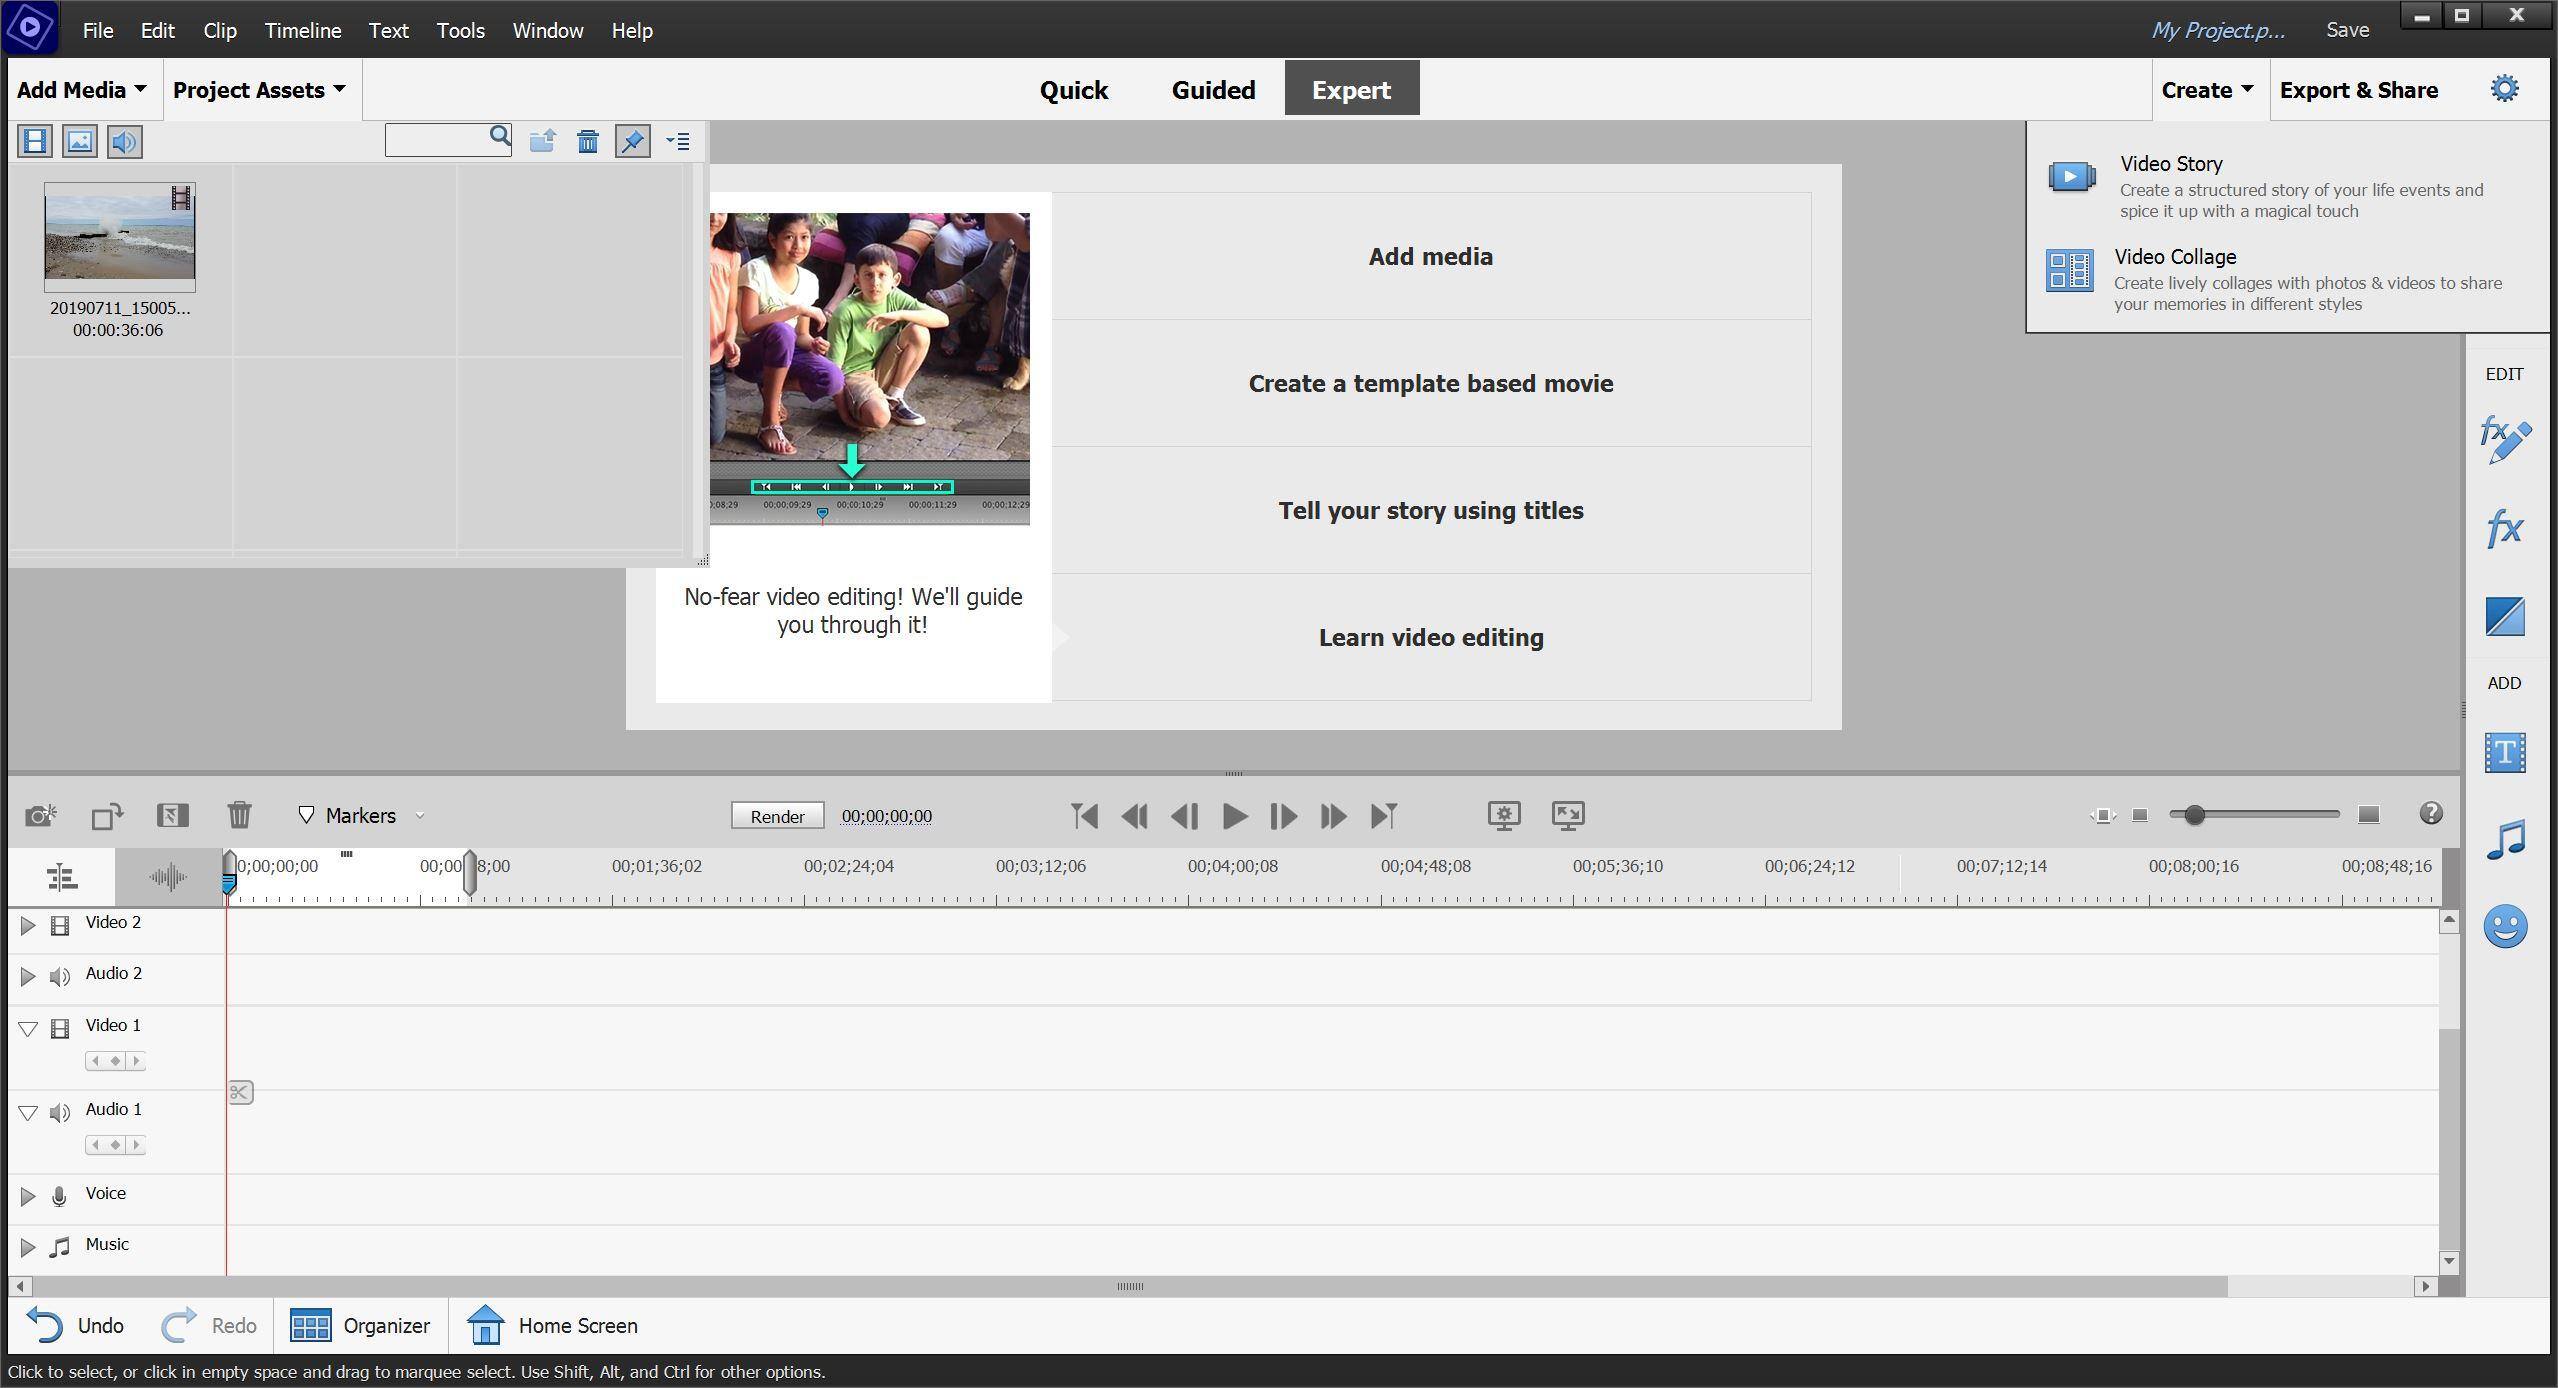The width and height of the screenshot is (2558, 1388).
Task: Click the timeline zoom slider handle
Action: tap(2194, 815)
